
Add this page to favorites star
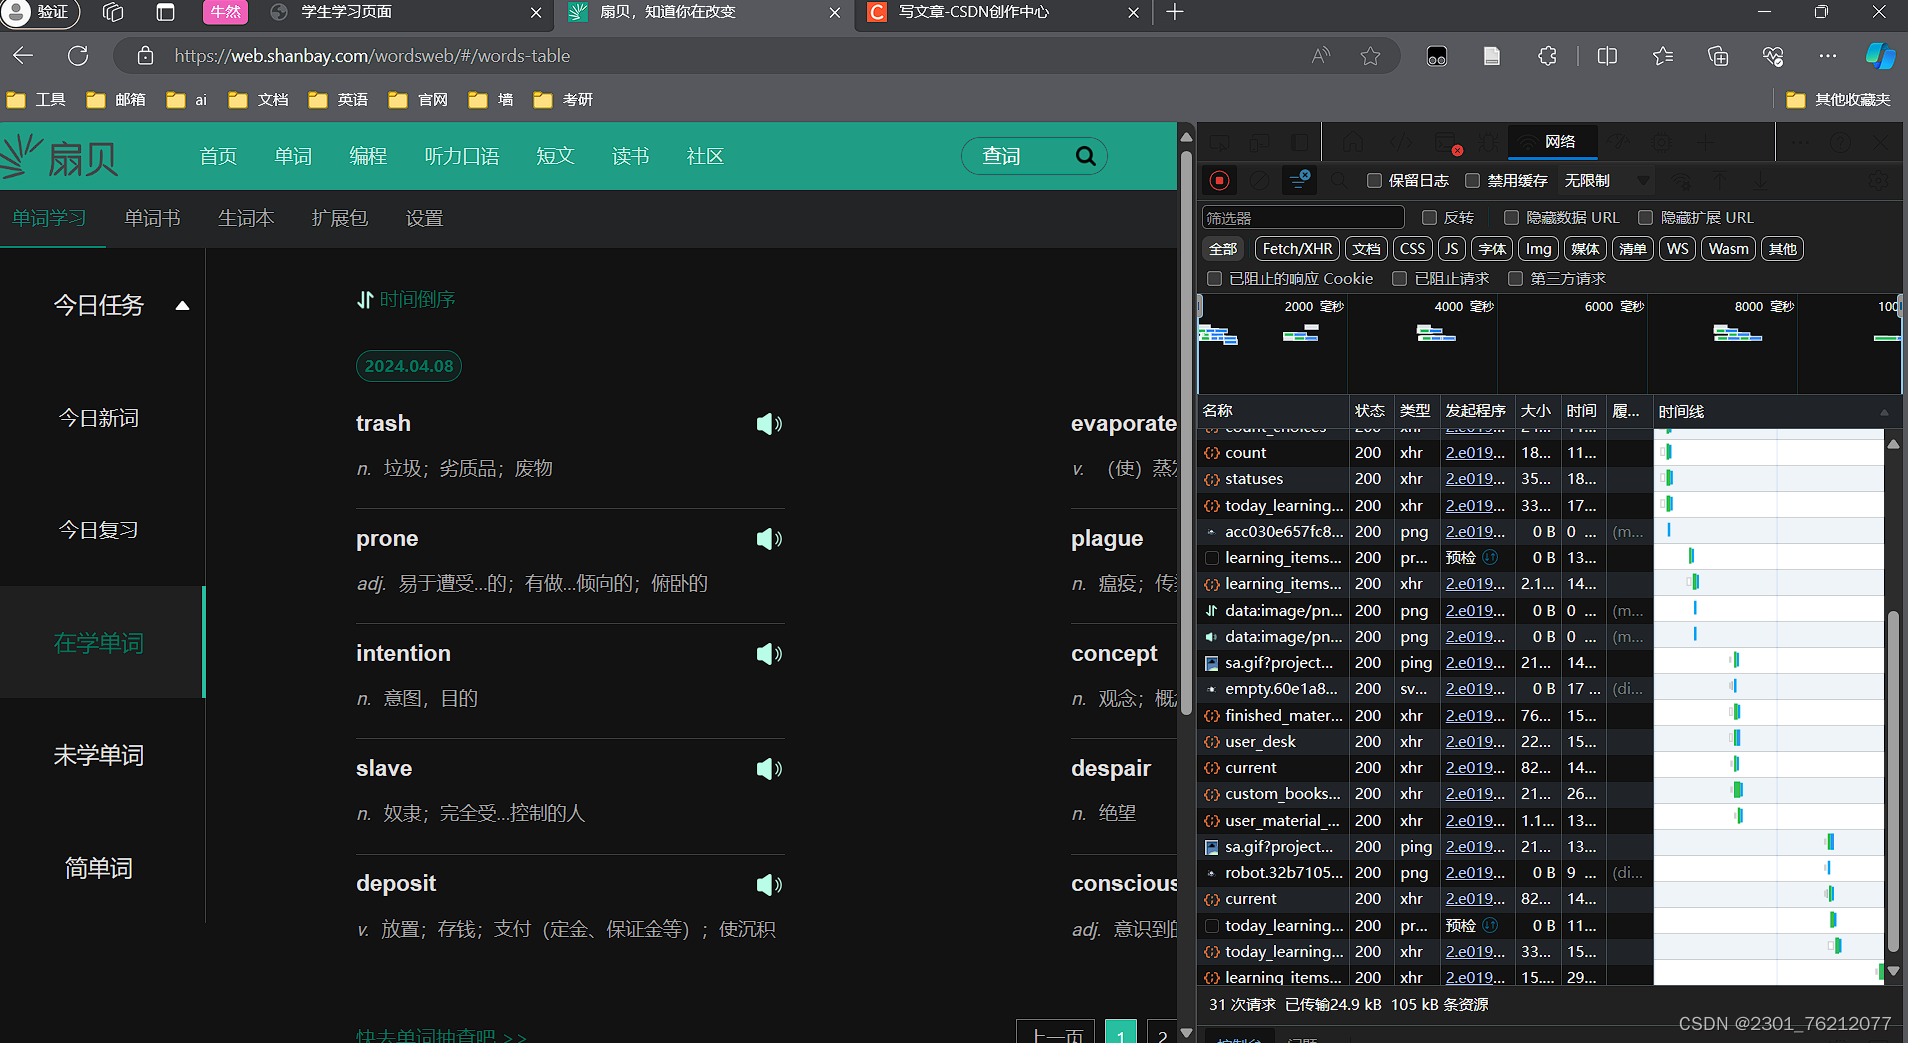coord(1370,56)
